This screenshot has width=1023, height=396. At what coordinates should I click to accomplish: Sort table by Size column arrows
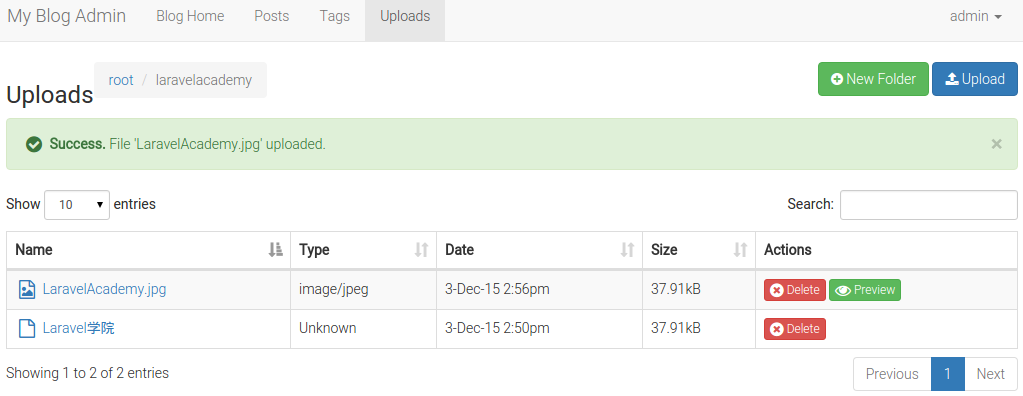point(741,249)
